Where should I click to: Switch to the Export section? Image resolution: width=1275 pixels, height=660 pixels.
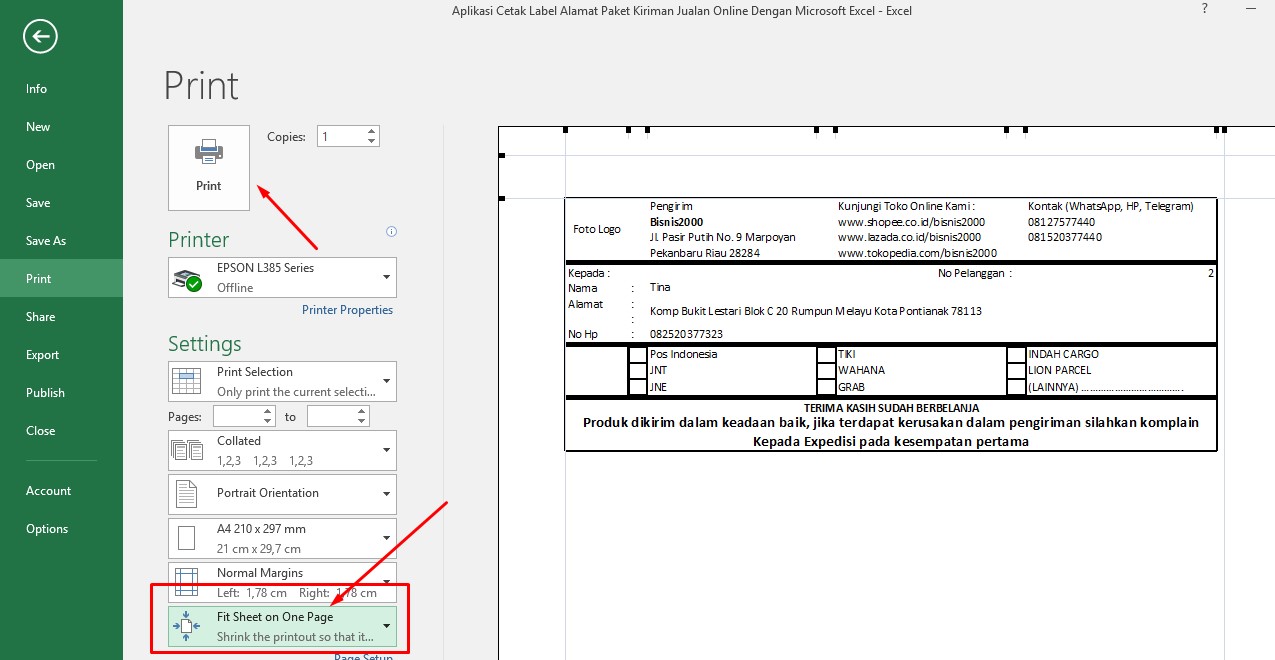[42, 354]
